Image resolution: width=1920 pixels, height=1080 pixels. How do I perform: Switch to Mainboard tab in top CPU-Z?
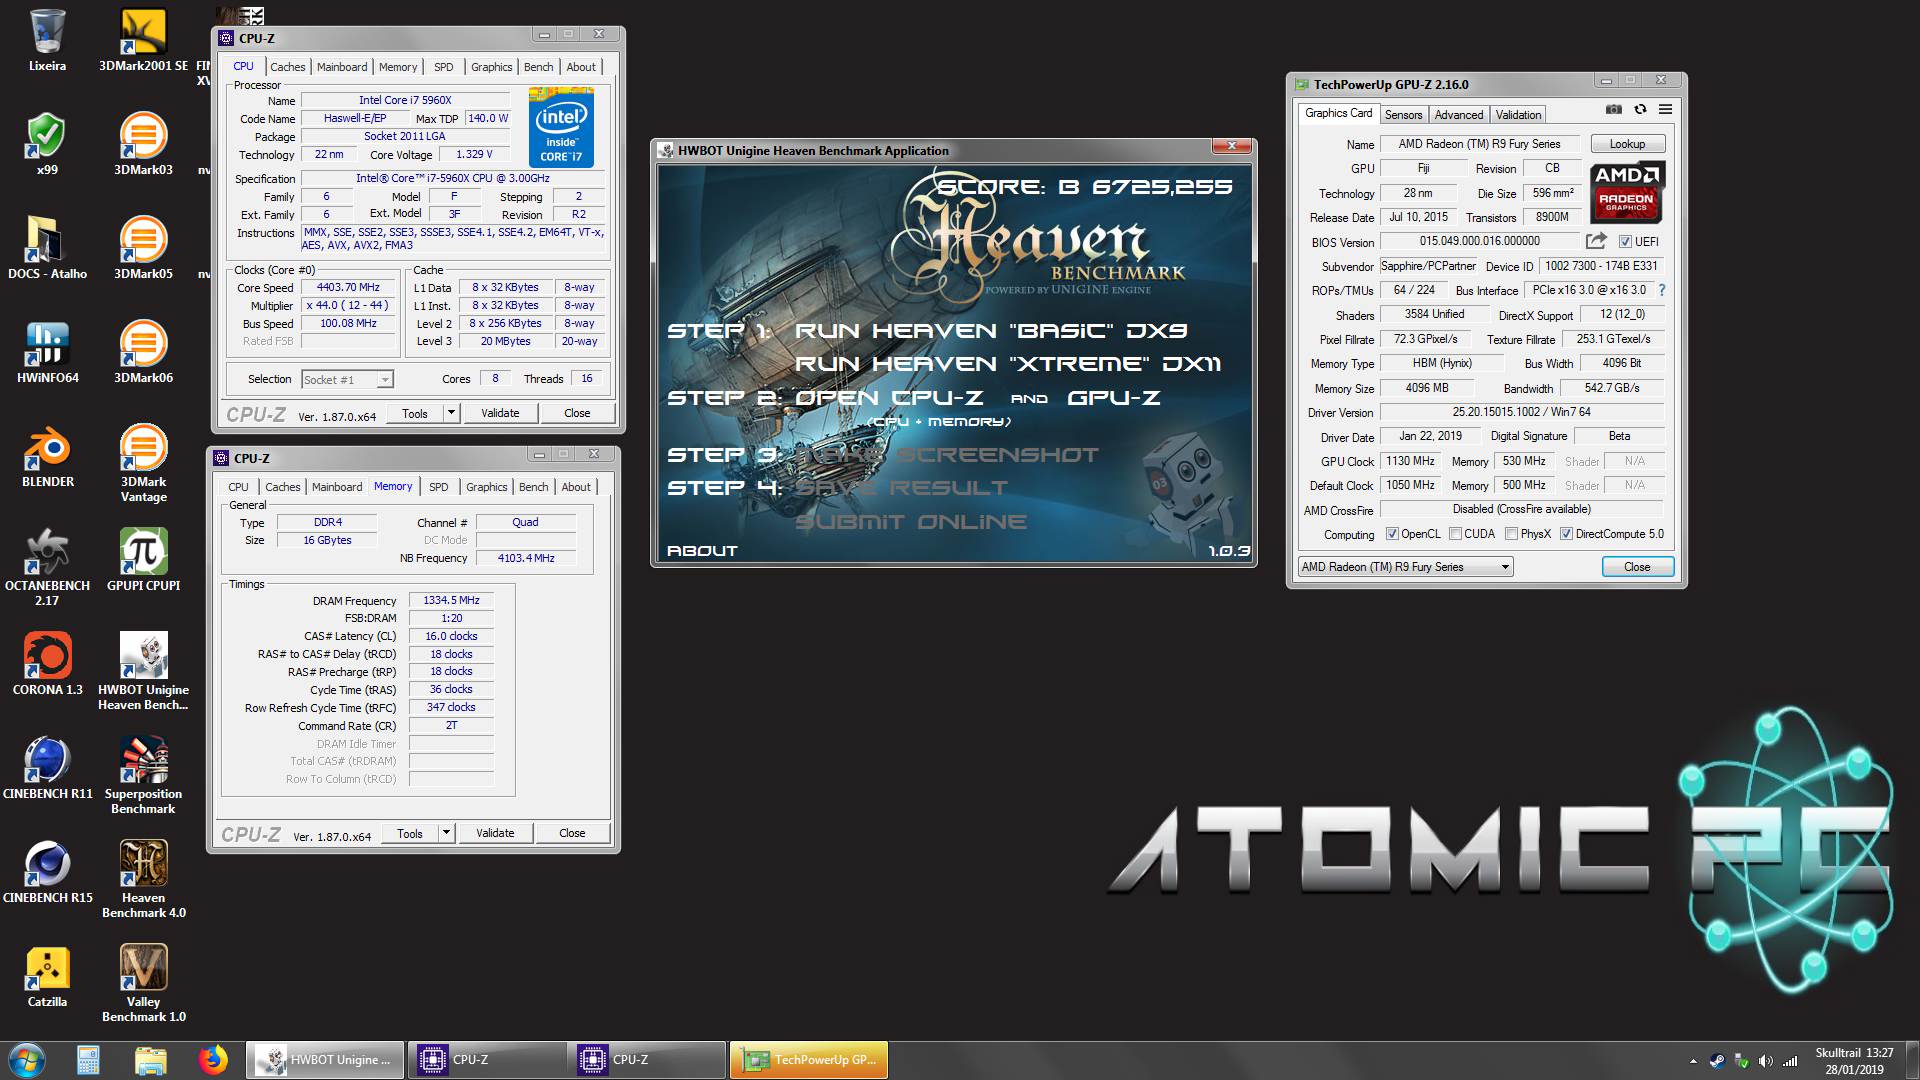point(342,67)
